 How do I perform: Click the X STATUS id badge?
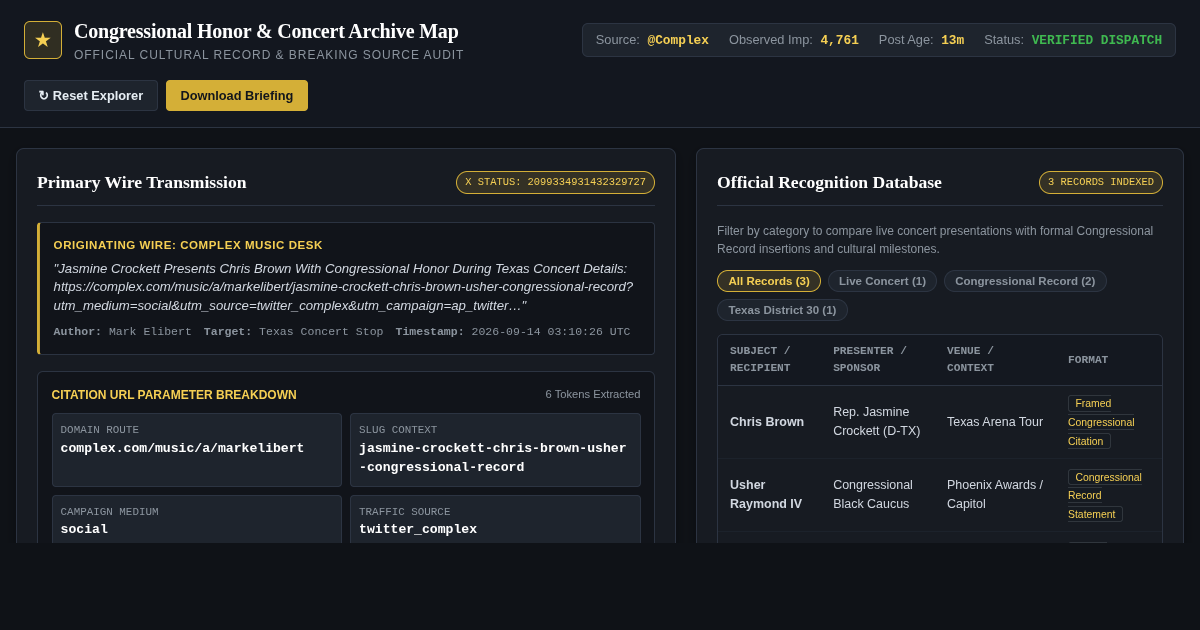pyautogui.click(x=555, y=182)
